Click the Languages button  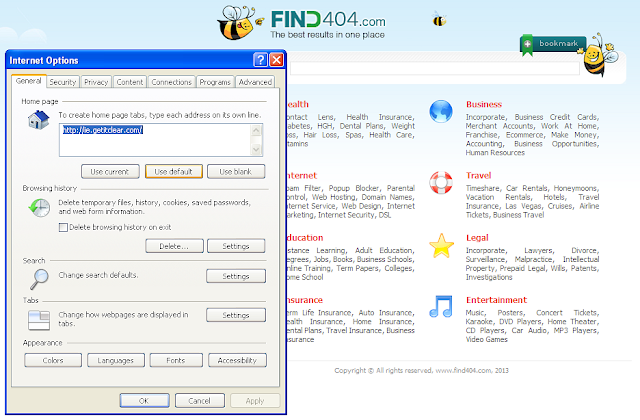coord(116,360)
